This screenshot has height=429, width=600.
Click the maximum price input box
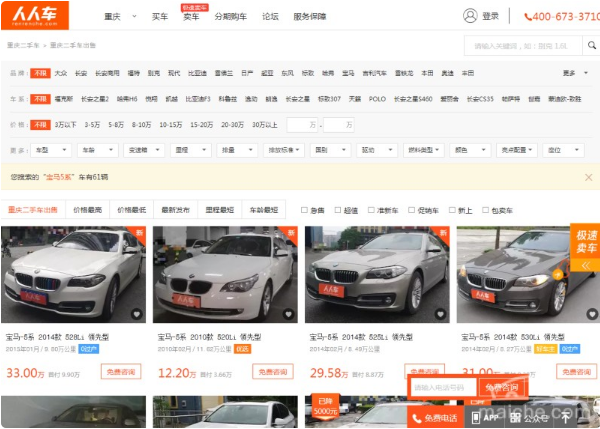[x=339, y=125]
